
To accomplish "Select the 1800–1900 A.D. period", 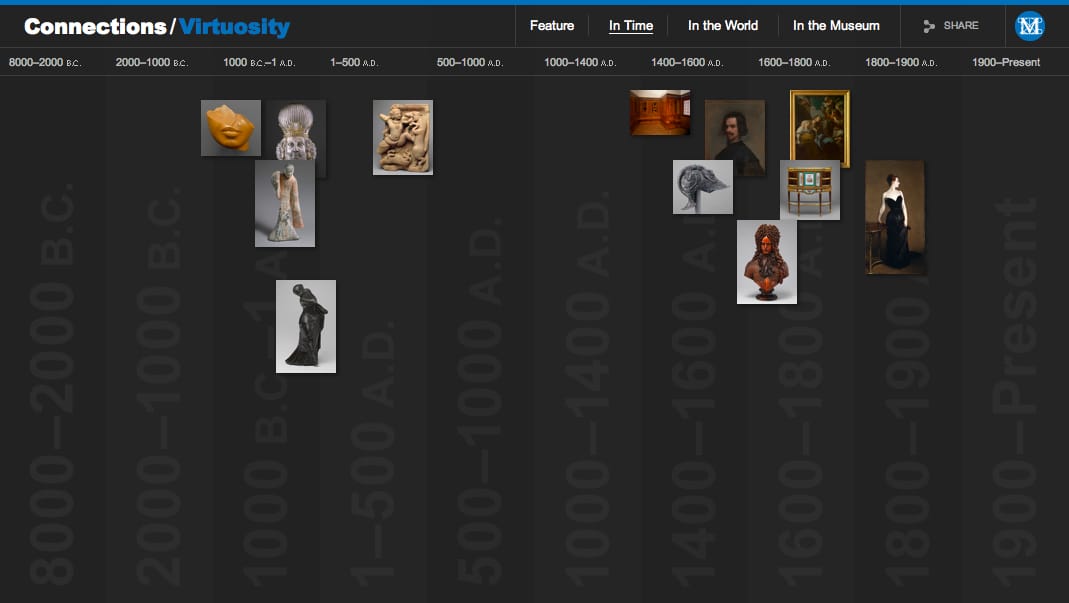I will 901,62.
